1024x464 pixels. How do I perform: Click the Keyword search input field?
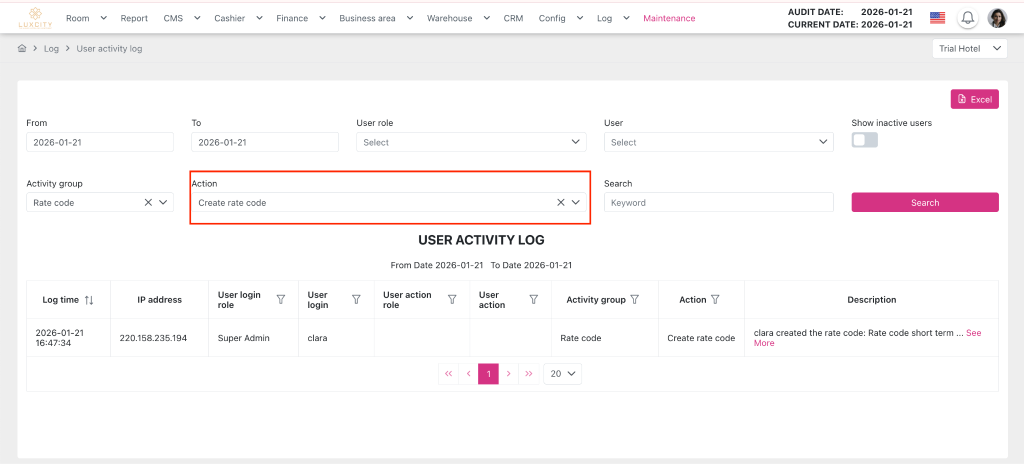(718, 202)
